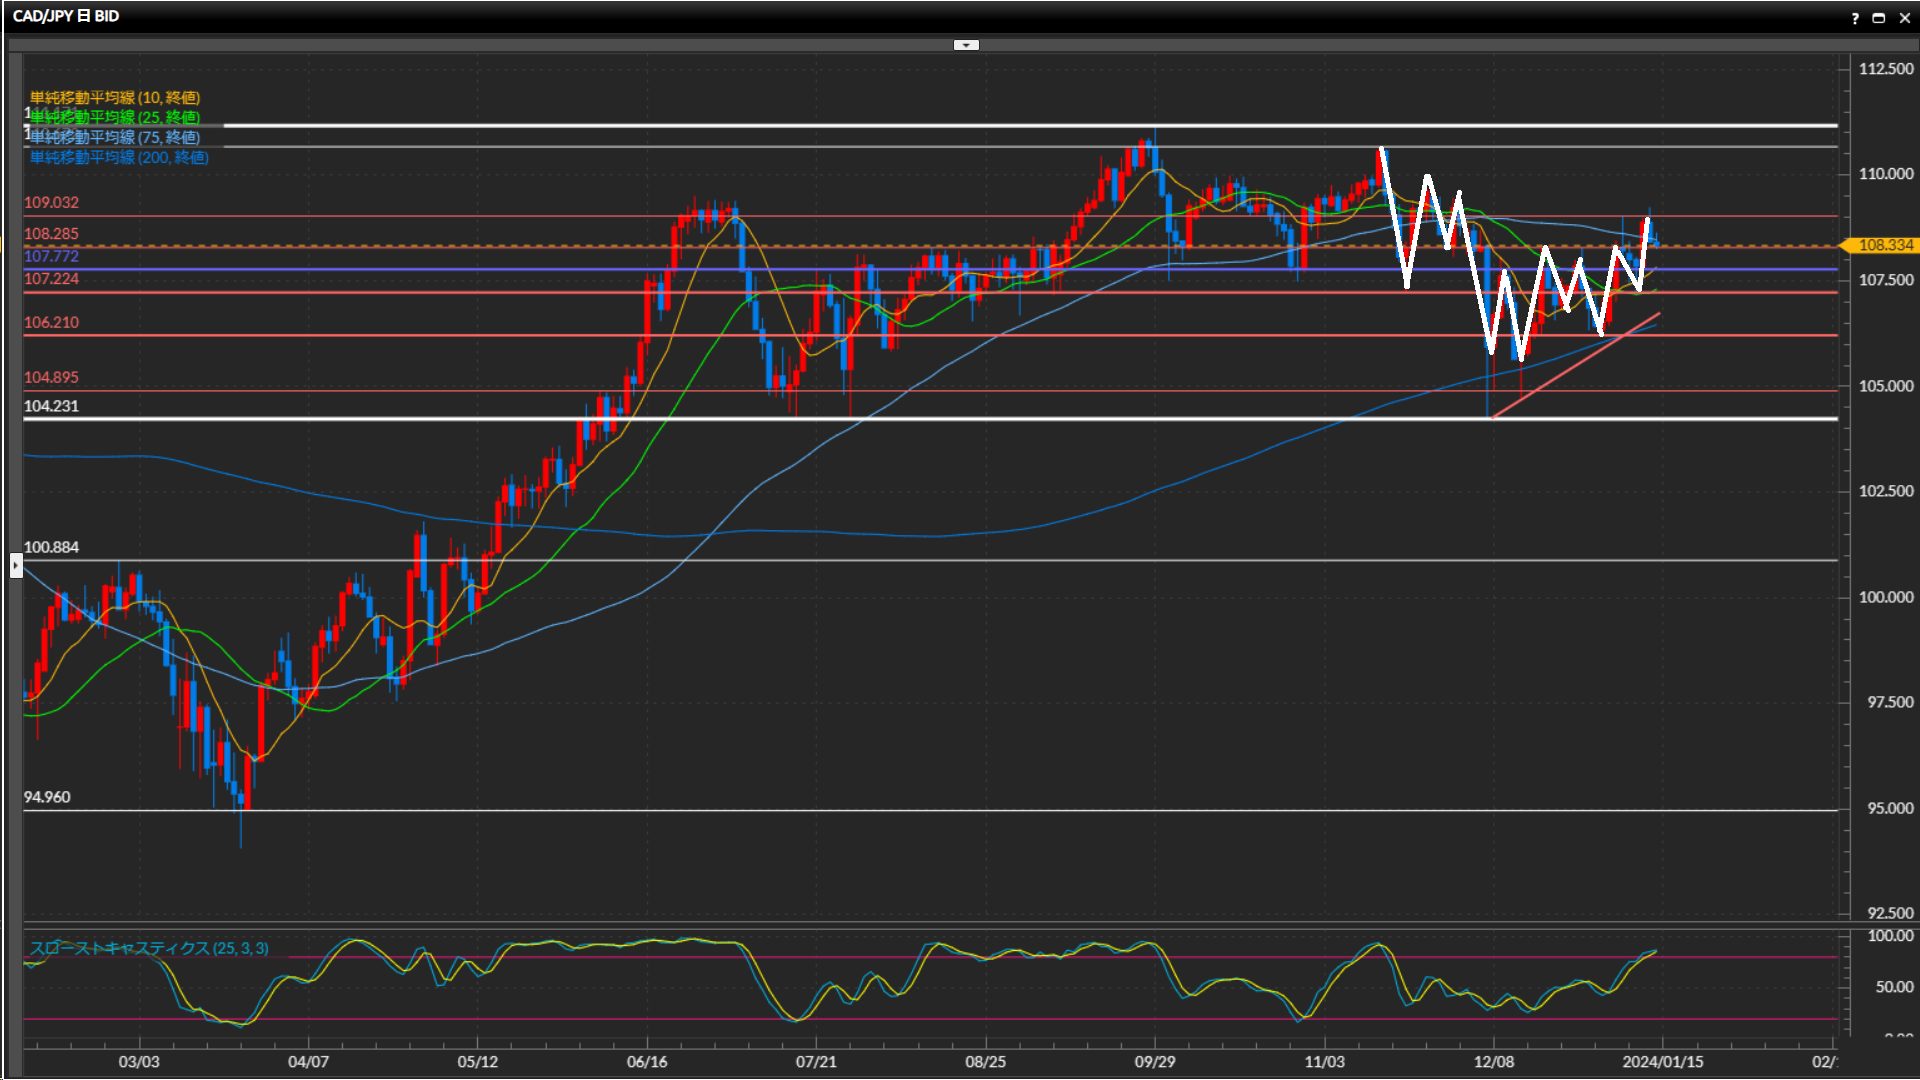Select the blue SMA (200) indicator label
Screen dimensions: 1920x1080
tap(119, 157)
